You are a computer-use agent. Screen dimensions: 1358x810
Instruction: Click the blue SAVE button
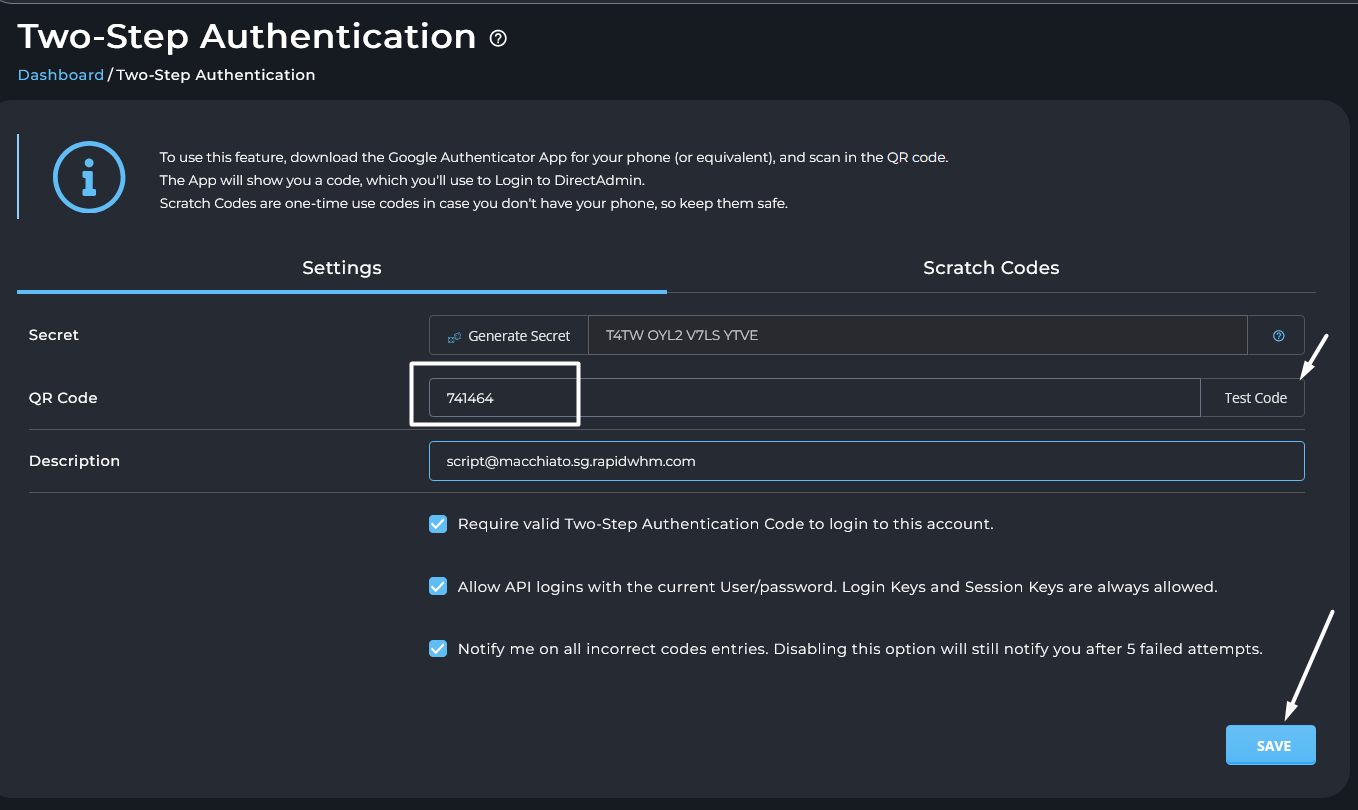(1271, 746)
